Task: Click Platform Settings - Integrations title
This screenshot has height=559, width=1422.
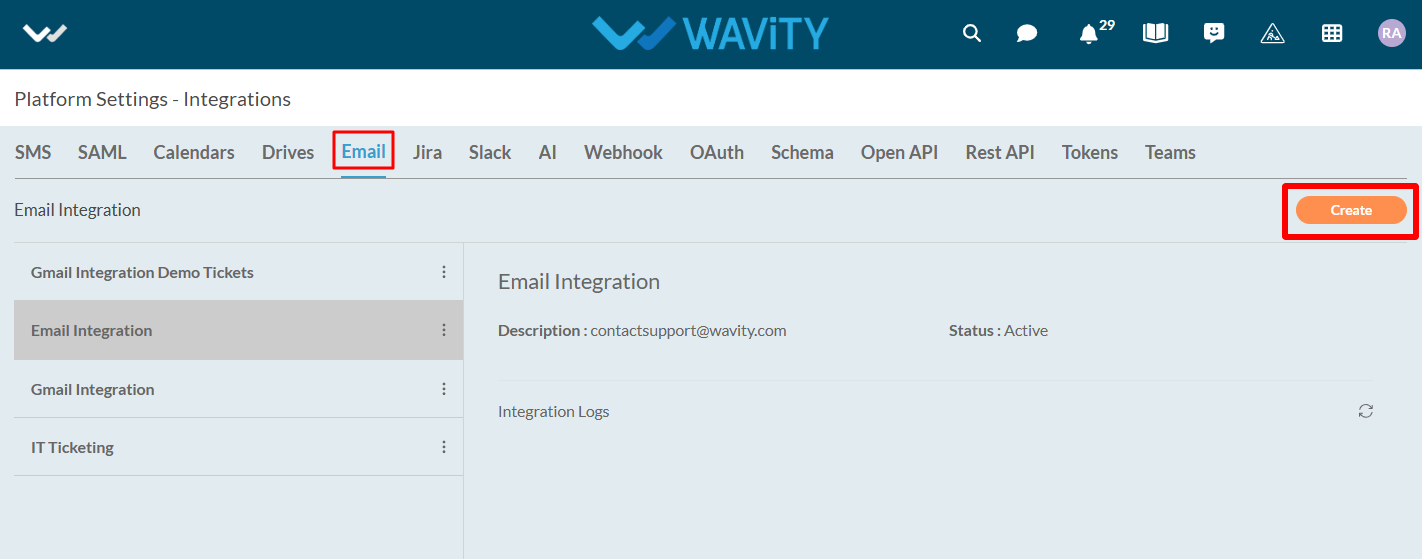Action: [153, 99]
